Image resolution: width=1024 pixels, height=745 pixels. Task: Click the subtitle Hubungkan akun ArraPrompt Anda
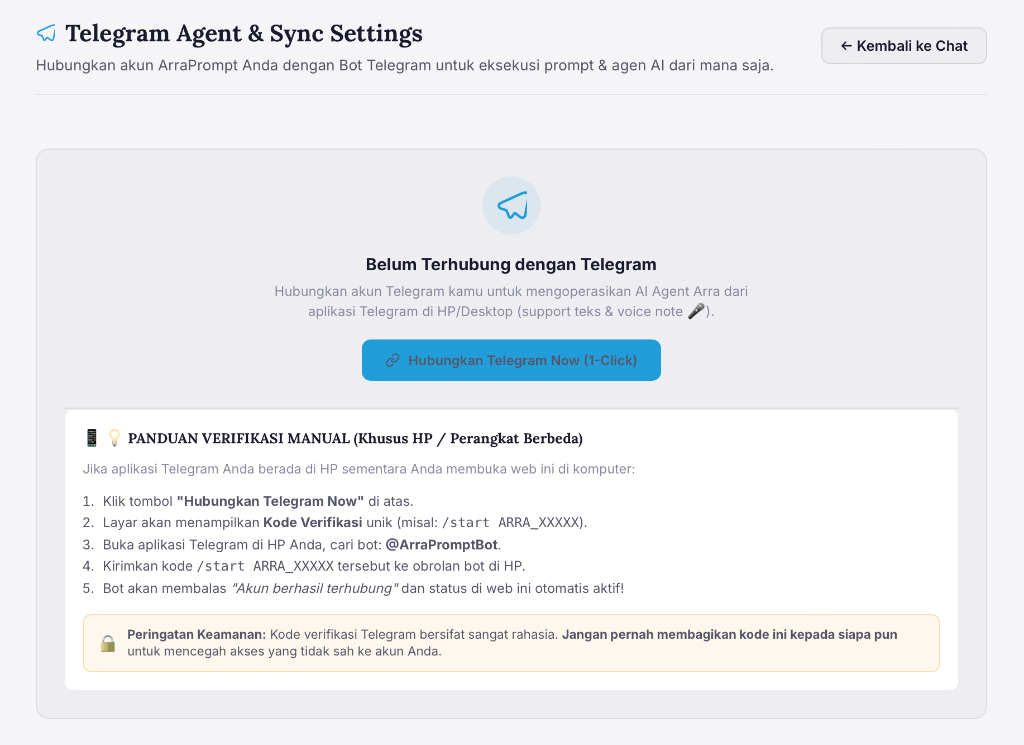pyautogui.click(x=405, y=65)
